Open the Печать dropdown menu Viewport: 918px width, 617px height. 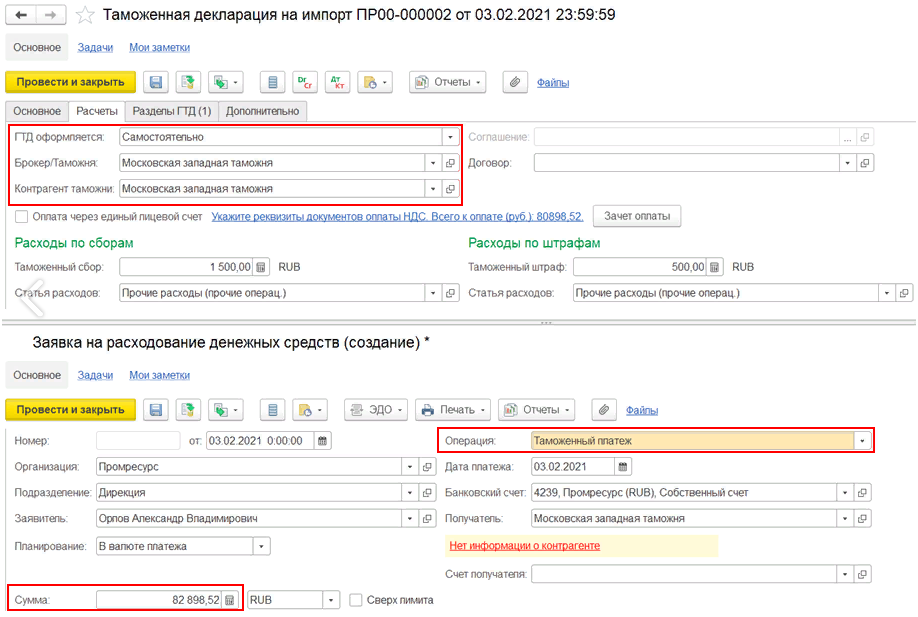coord(454,409)
